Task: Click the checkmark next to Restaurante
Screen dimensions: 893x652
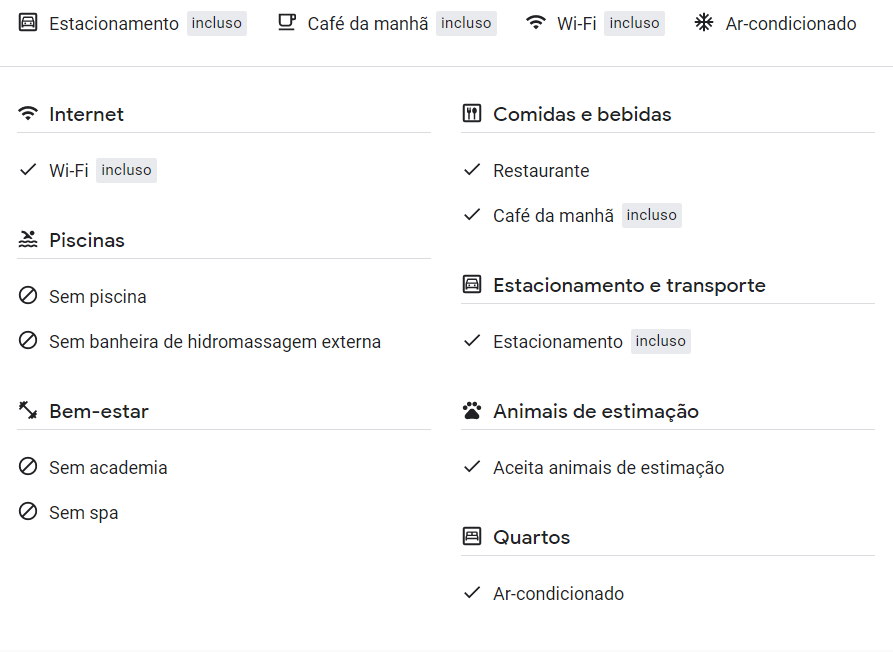Action: [x=472, y=170]
